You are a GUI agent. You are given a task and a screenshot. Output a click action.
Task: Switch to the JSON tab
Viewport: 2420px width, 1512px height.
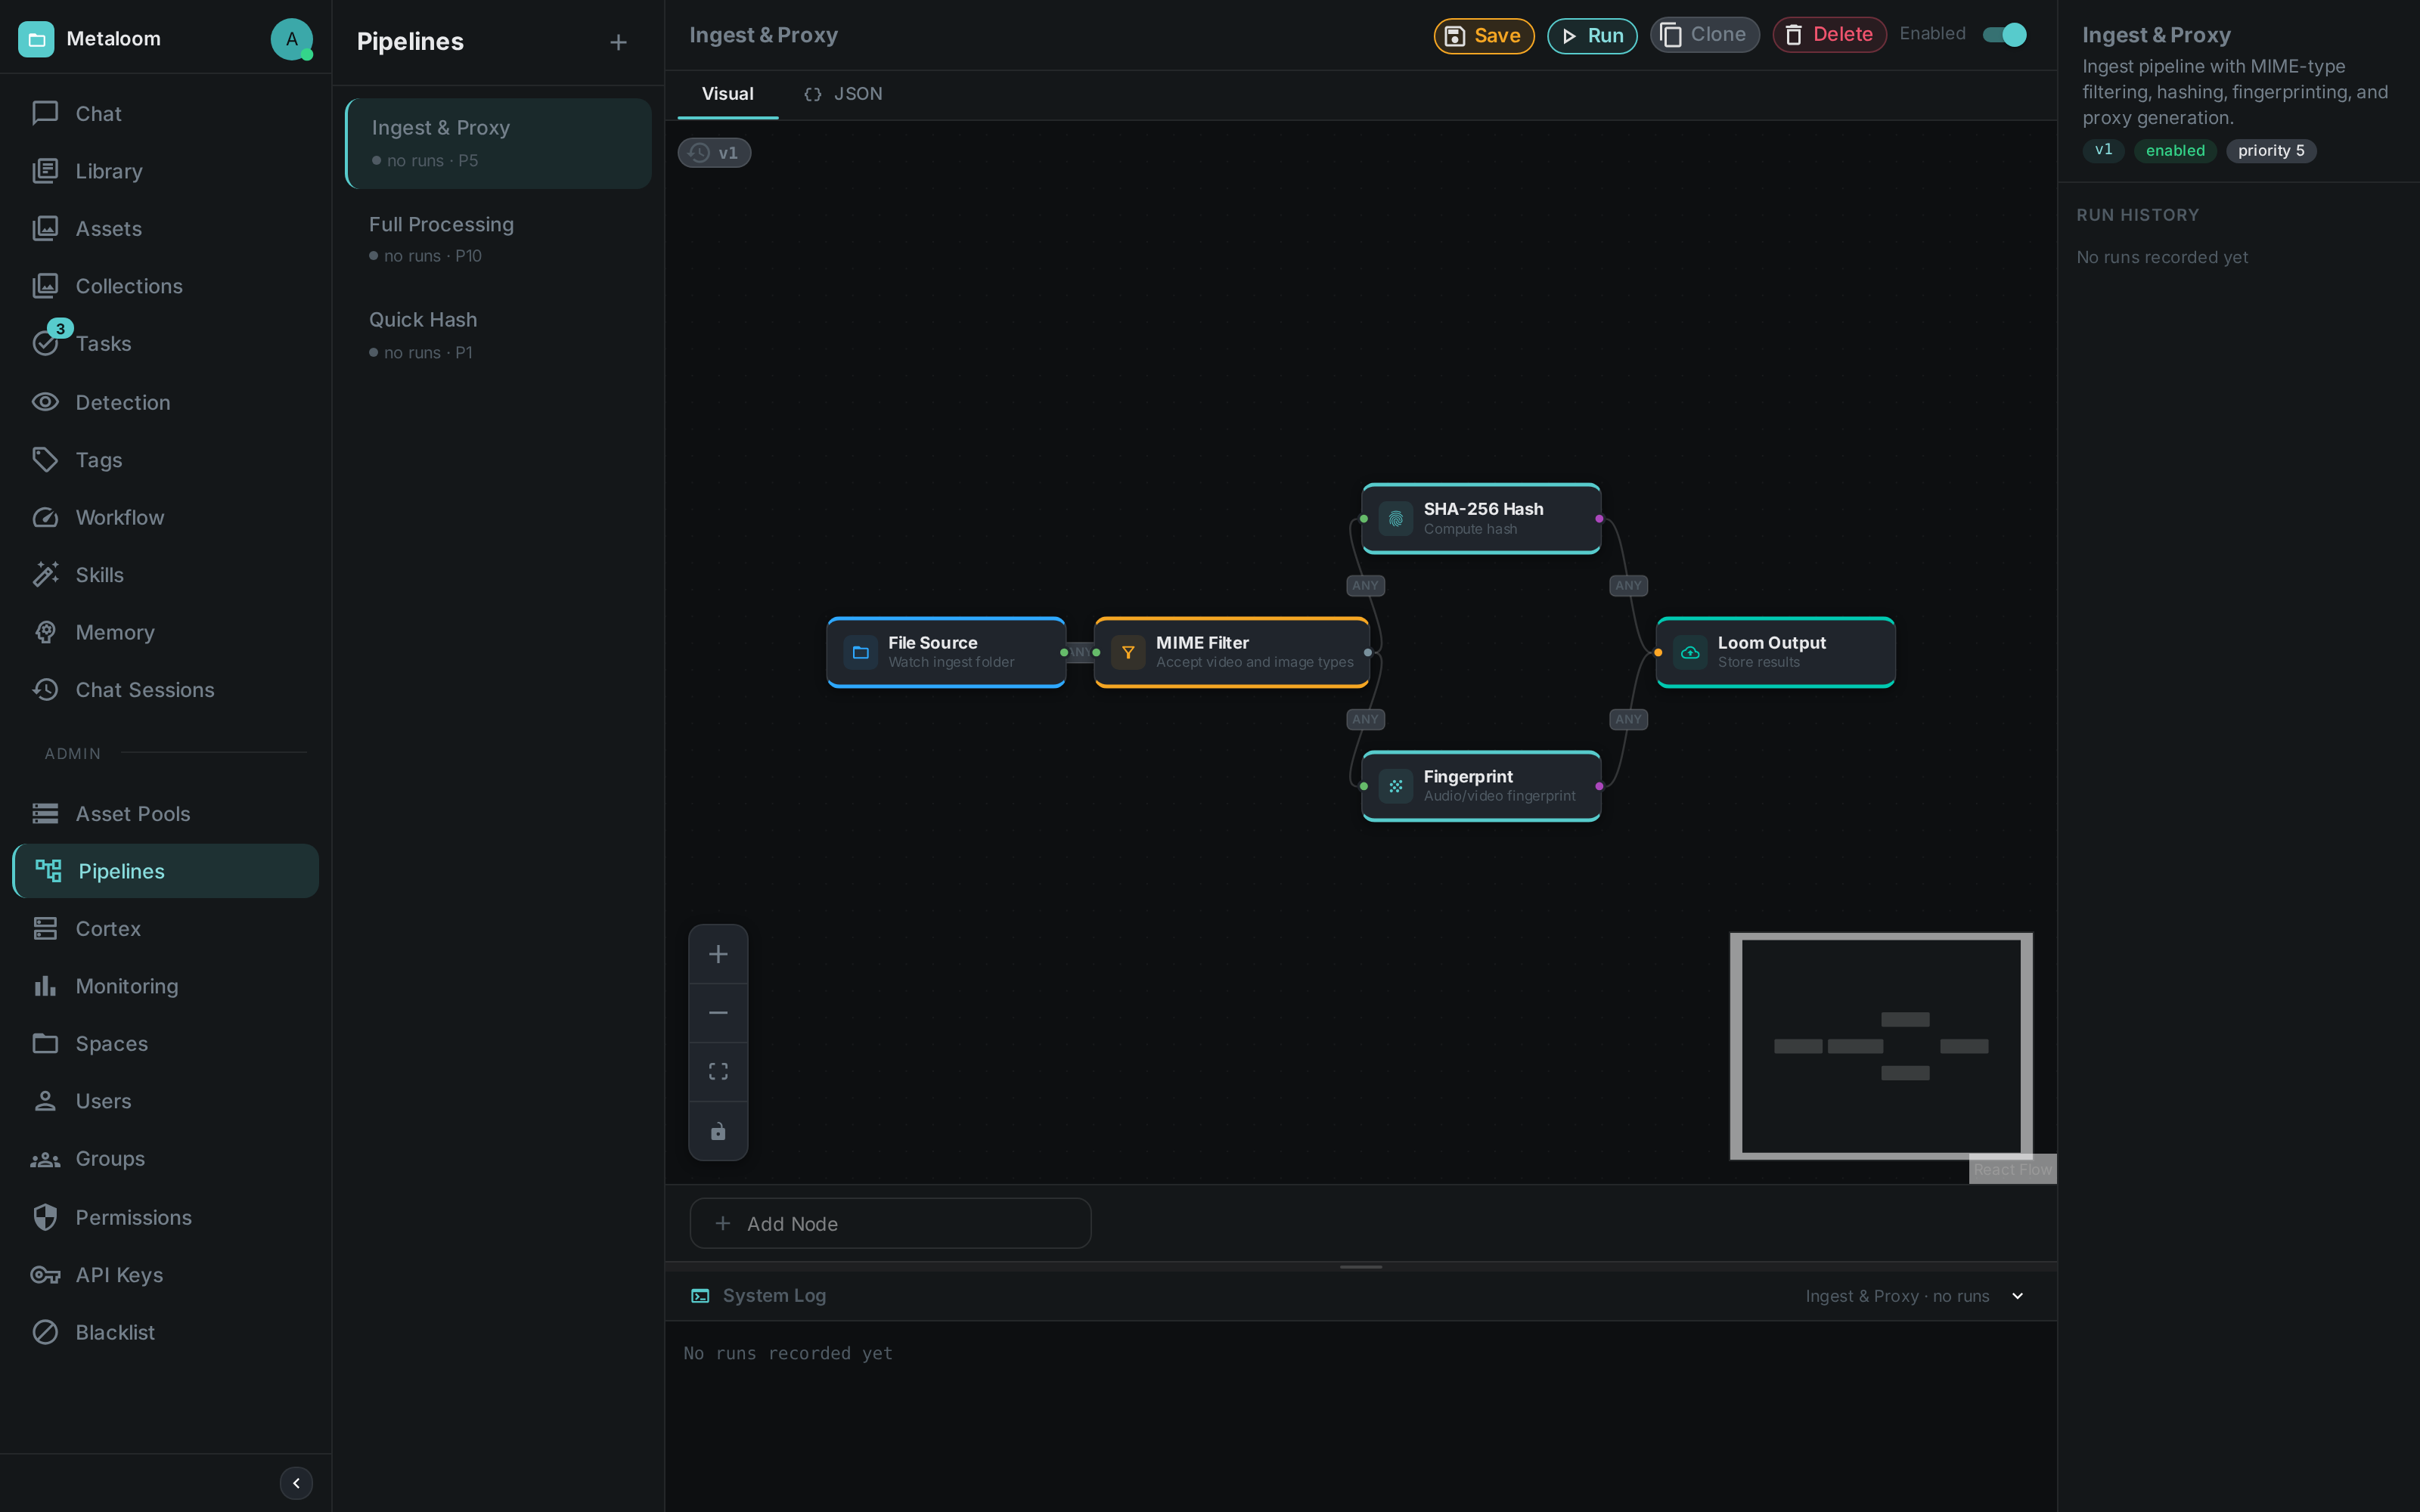[x=843, y=94]
